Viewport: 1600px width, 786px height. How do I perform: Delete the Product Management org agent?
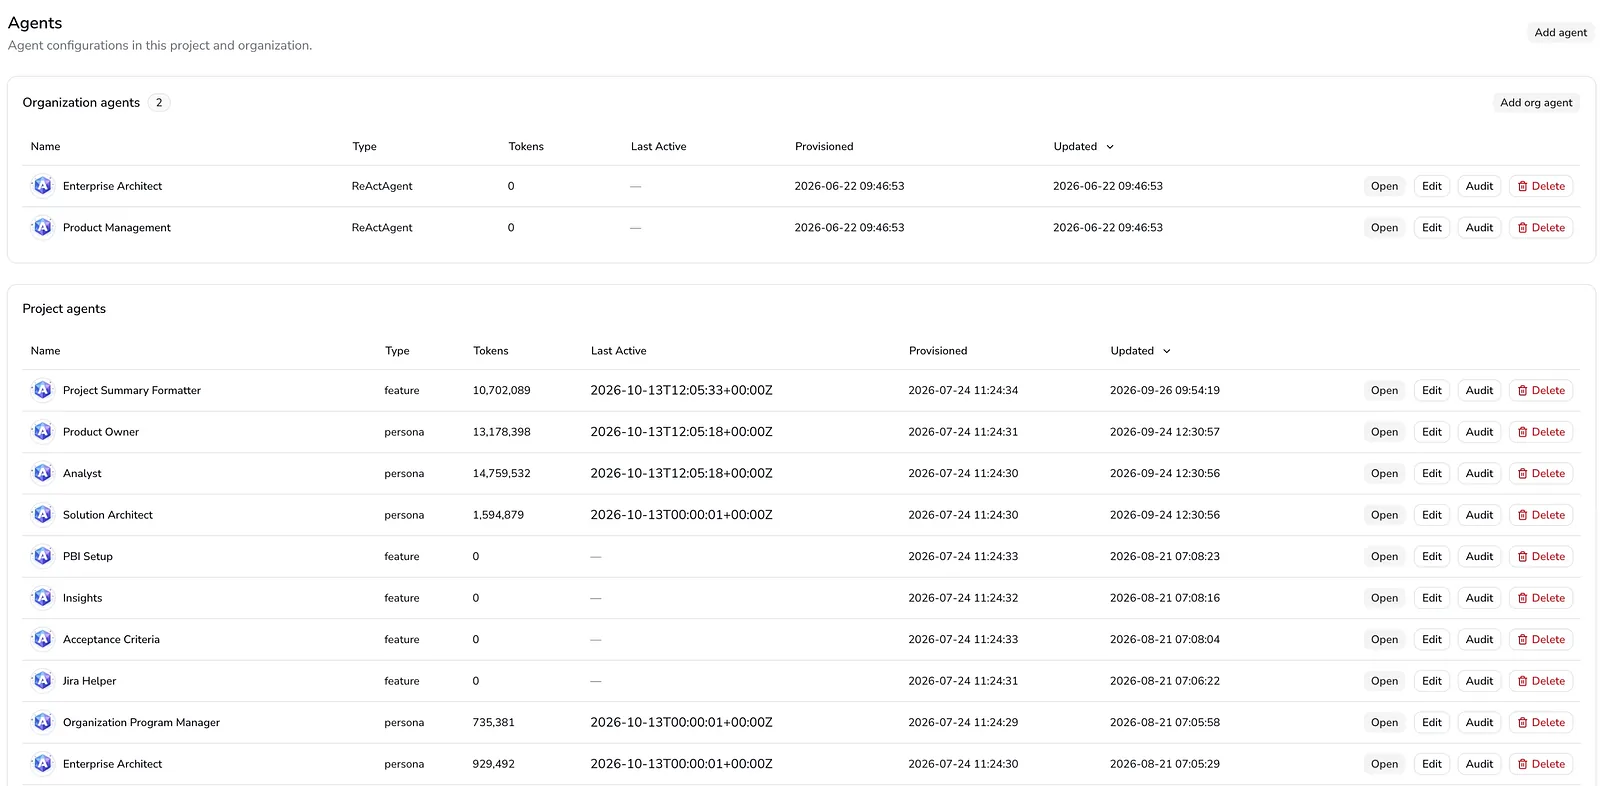point(1541,228)
